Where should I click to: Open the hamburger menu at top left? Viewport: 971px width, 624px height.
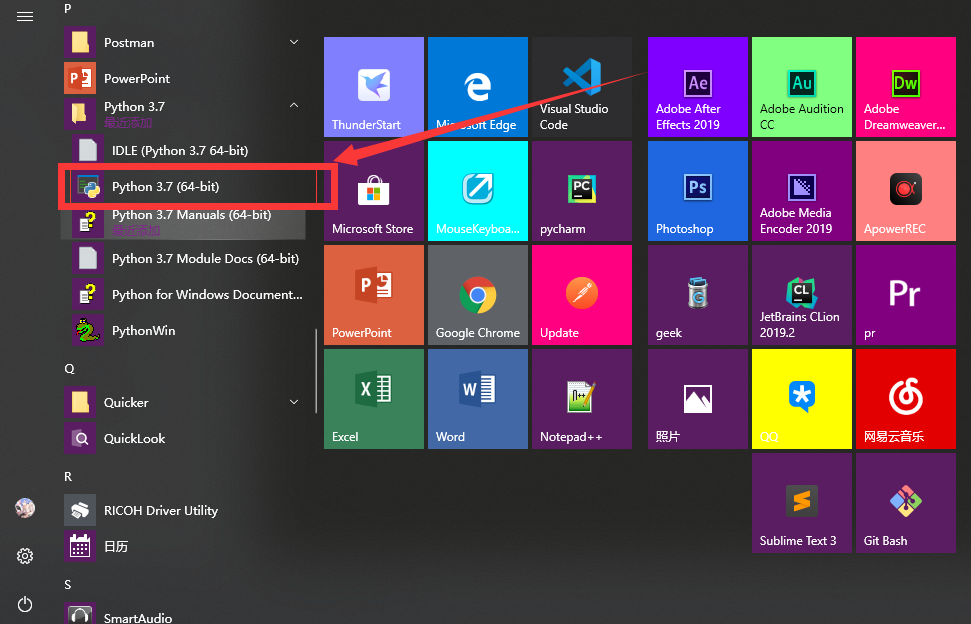[25, 17]
